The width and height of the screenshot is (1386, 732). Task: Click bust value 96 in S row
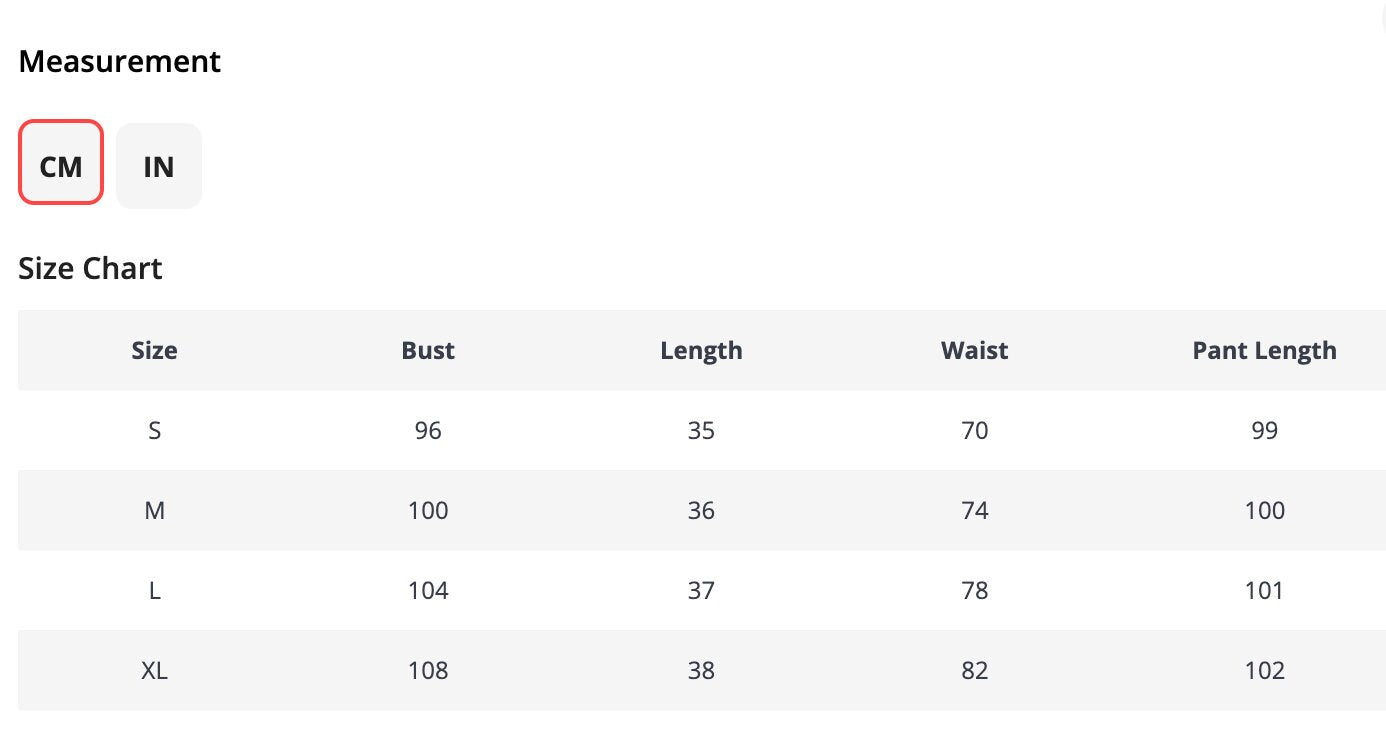click(428, 431)
